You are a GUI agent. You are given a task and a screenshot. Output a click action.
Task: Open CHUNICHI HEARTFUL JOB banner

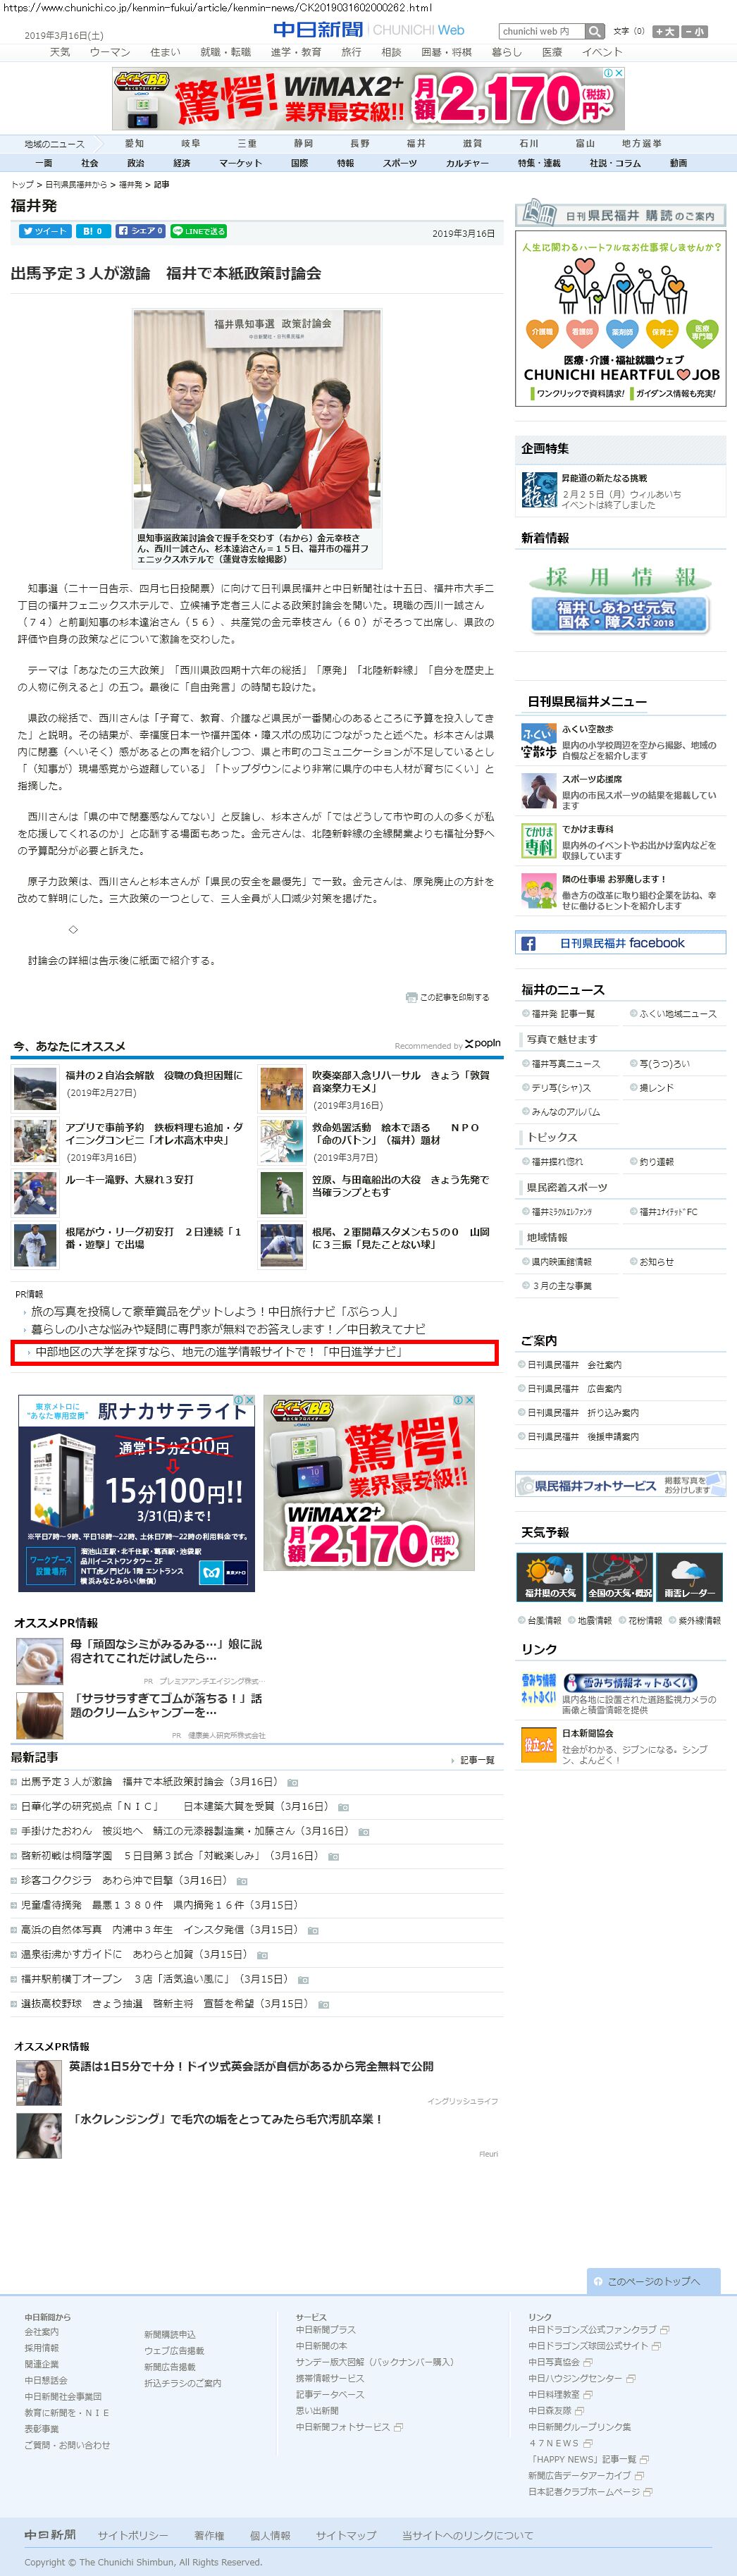620,320
